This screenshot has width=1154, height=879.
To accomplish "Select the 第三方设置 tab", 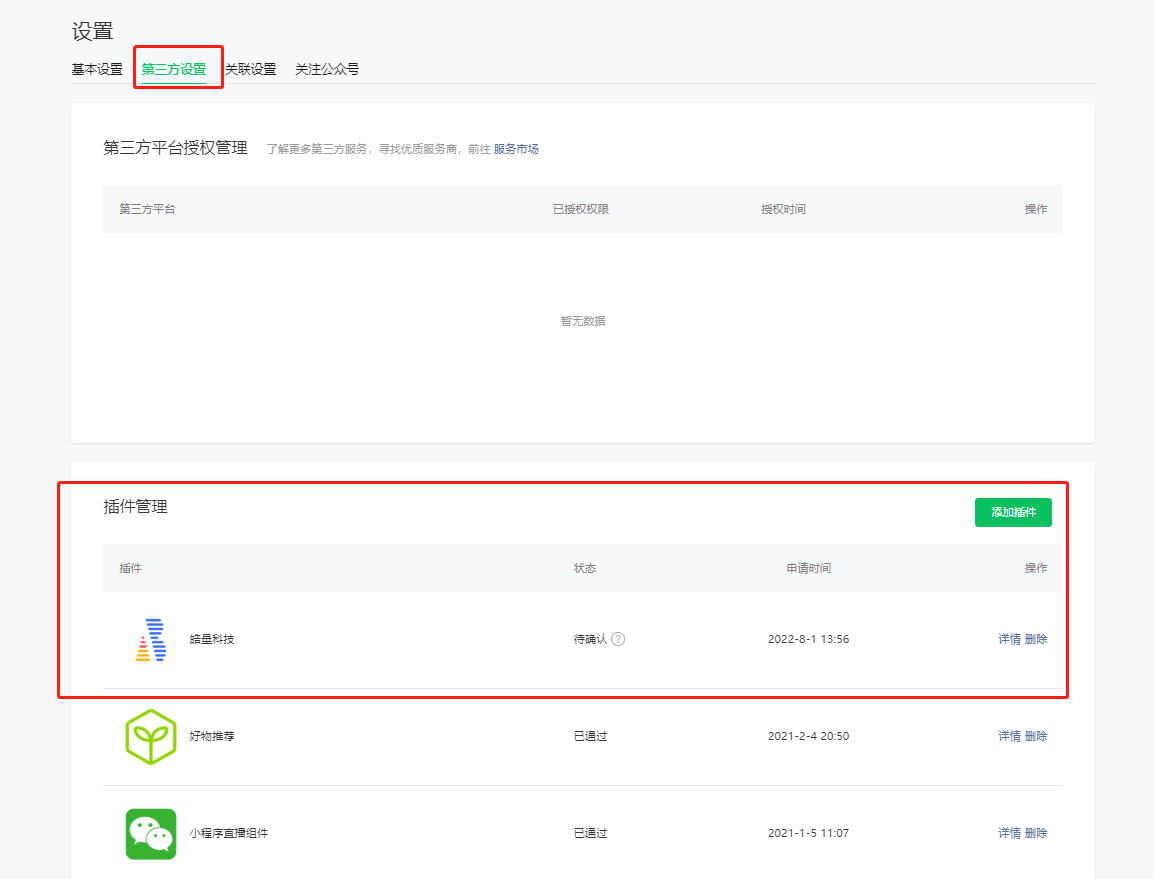I will tap(174, 70).
